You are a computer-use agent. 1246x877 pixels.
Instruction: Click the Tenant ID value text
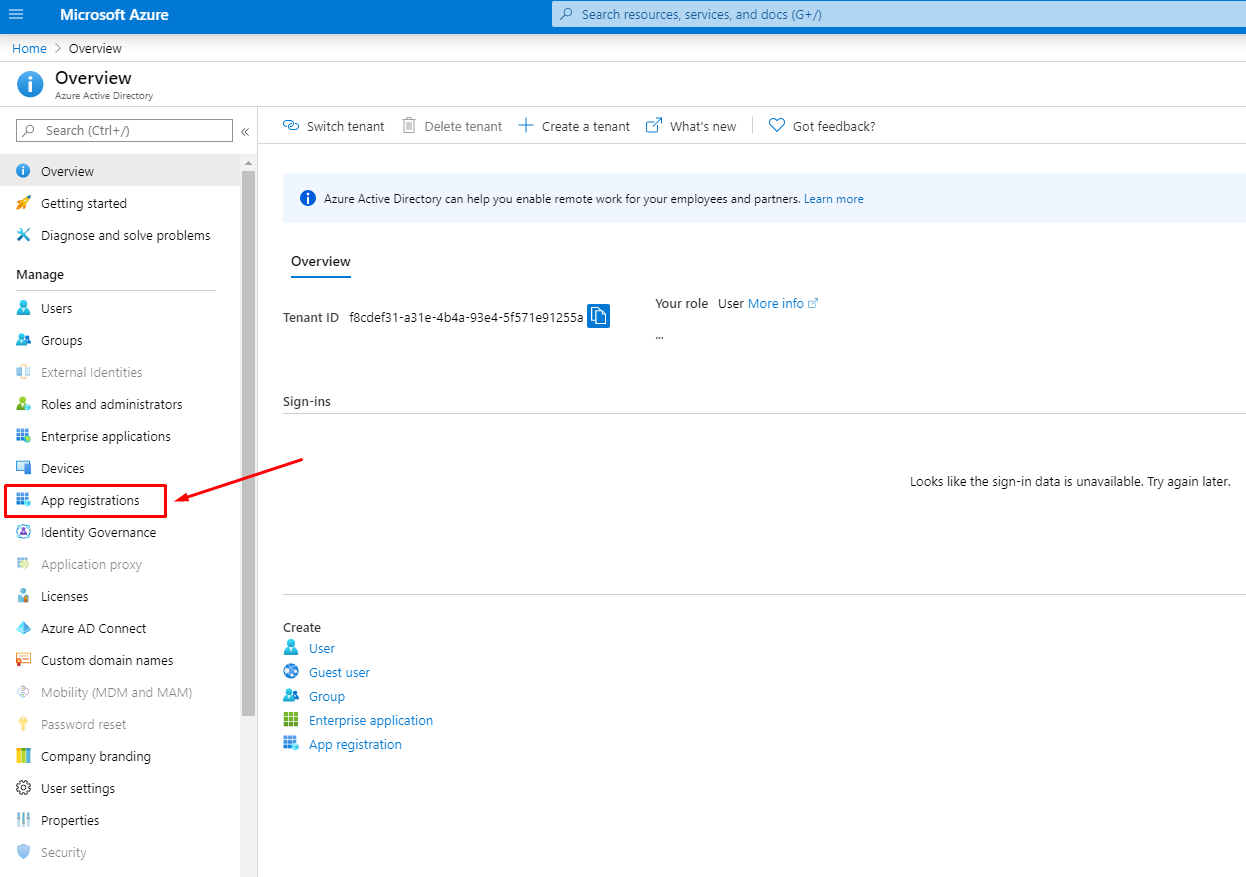pyautogui.click(x=466, y=317)
